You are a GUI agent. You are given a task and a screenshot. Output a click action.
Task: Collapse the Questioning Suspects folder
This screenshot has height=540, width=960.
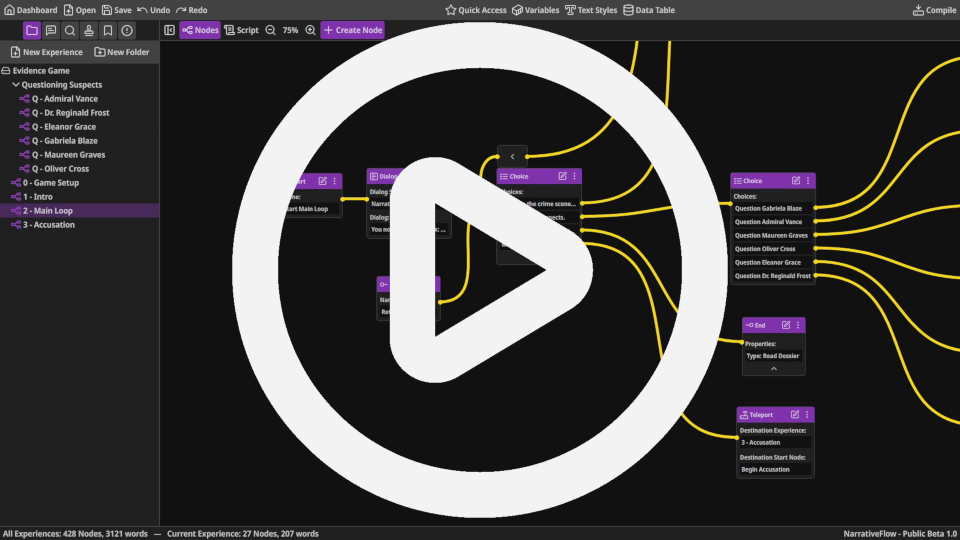pyautogui.click(x=15, y=85)
